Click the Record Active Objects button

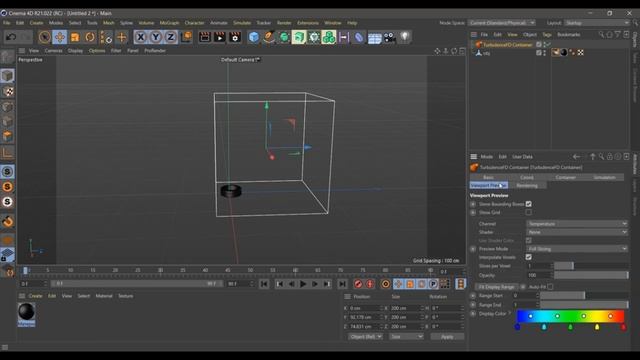pyautogui.click(x=358, y=284)
